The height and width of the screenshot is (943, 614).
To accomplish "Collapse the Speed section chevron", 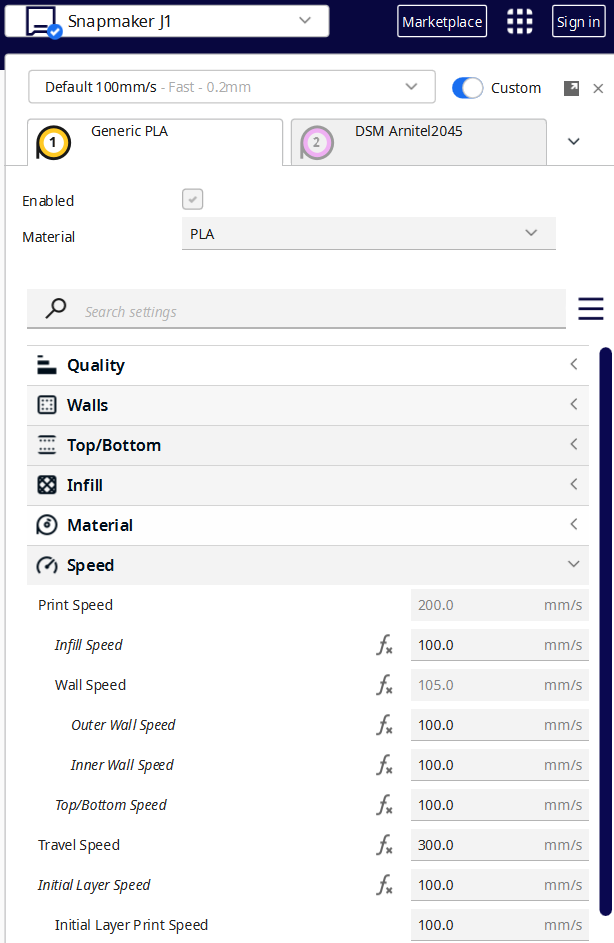I will [x=573, y=564].
